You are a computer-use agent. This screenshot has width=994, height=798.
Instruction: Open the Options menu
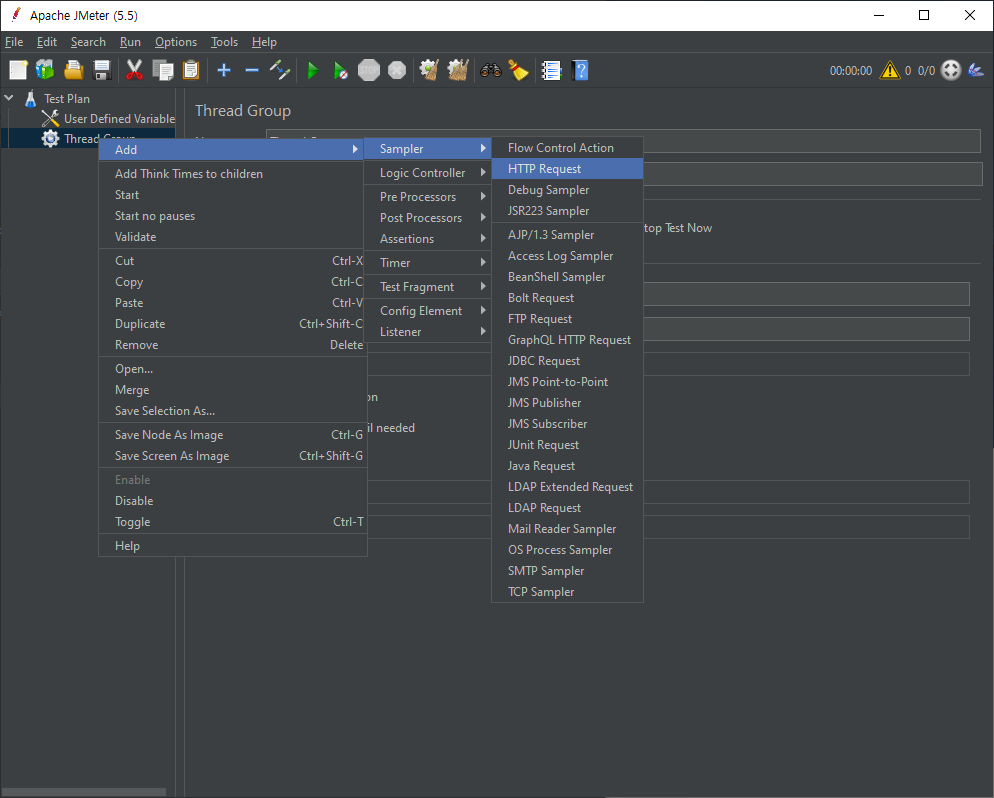[x=176, y=42]
